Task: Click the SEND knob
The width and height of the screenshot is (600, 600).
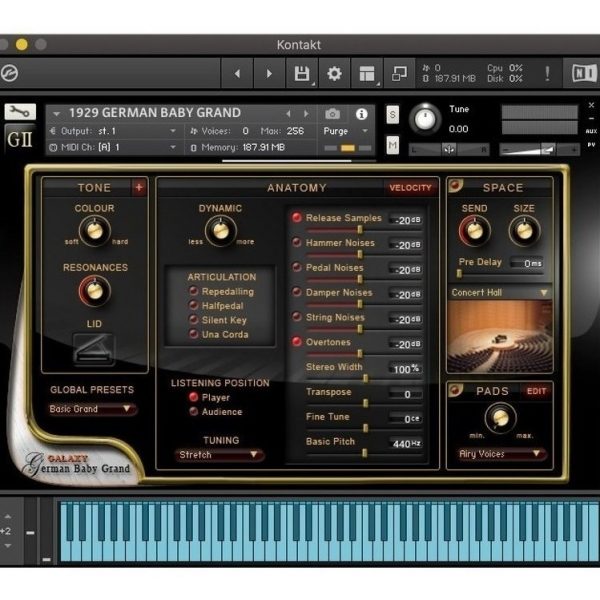Action: (475, 231)
